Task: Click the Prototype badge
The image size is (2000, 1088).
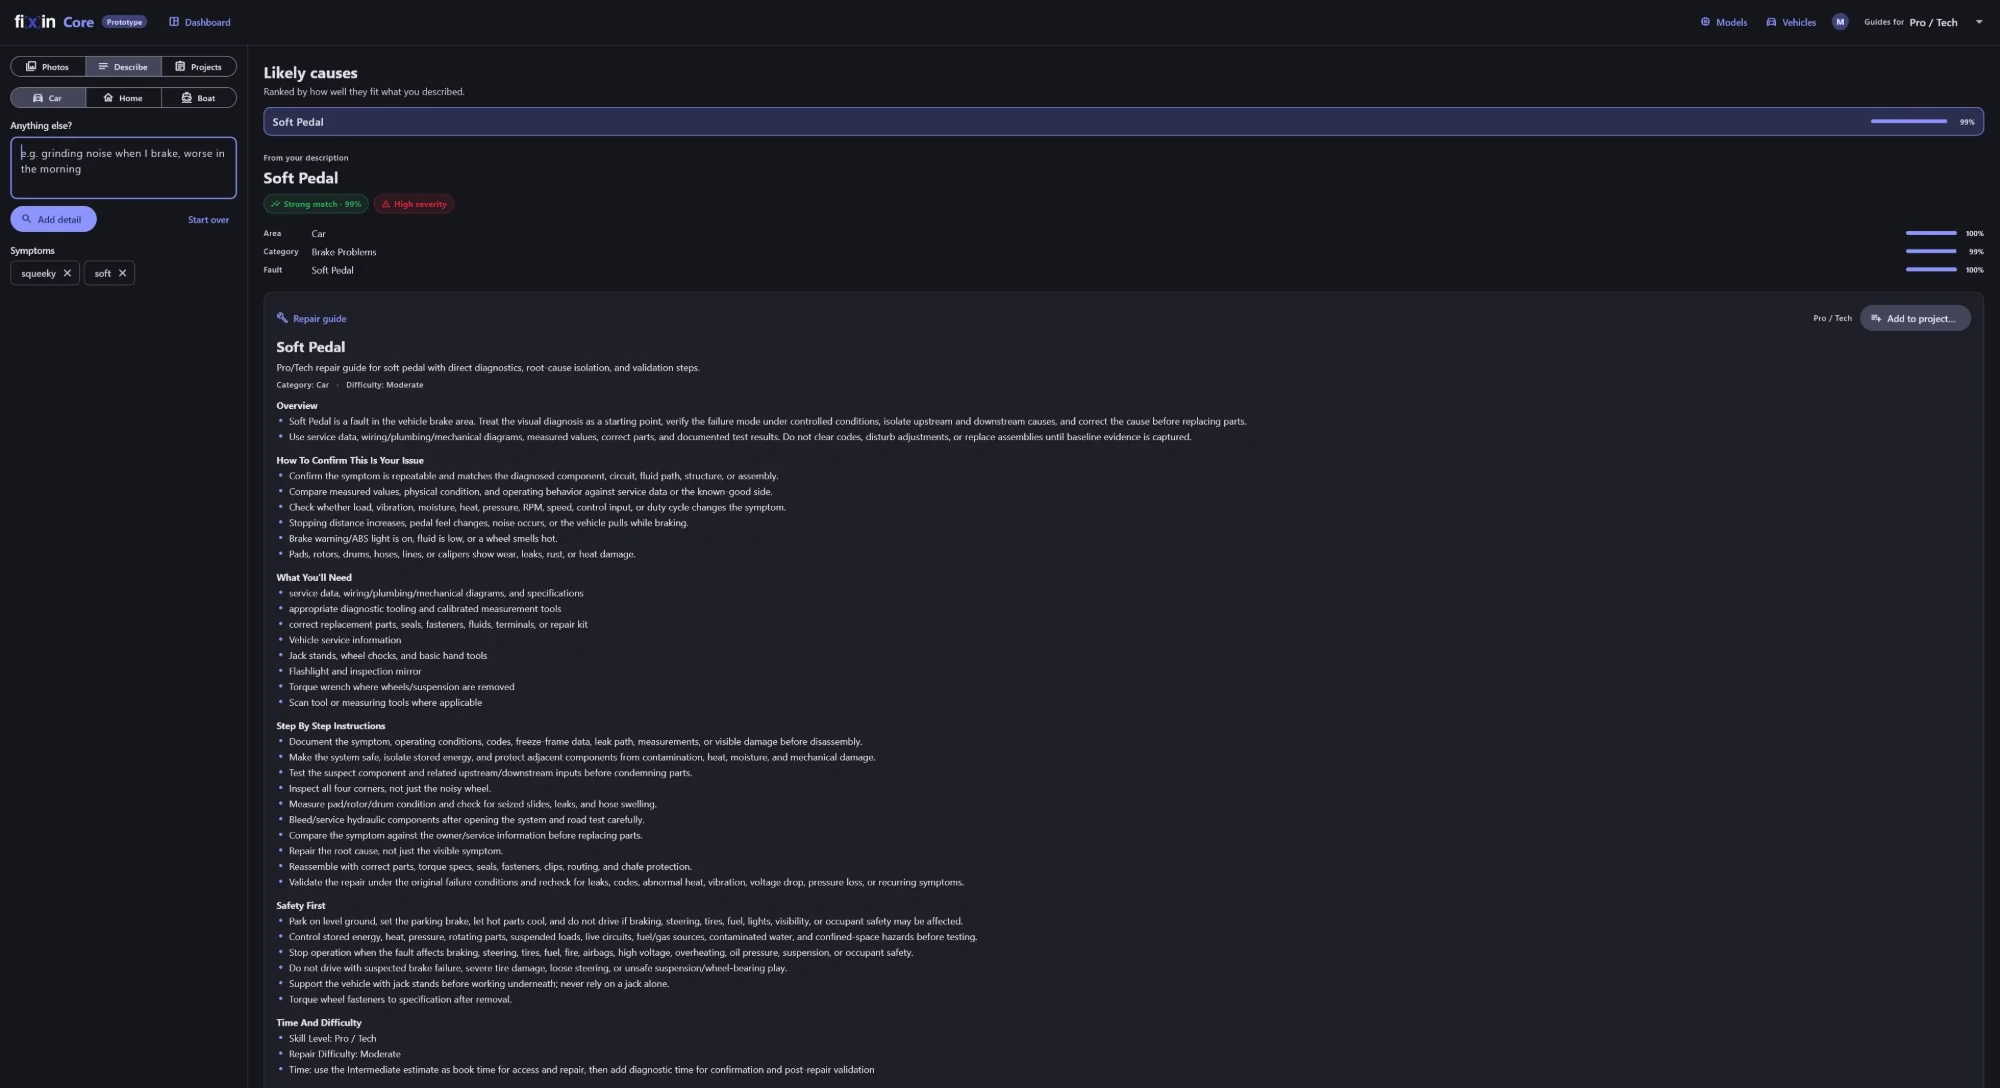Action: tap(124, 22)
